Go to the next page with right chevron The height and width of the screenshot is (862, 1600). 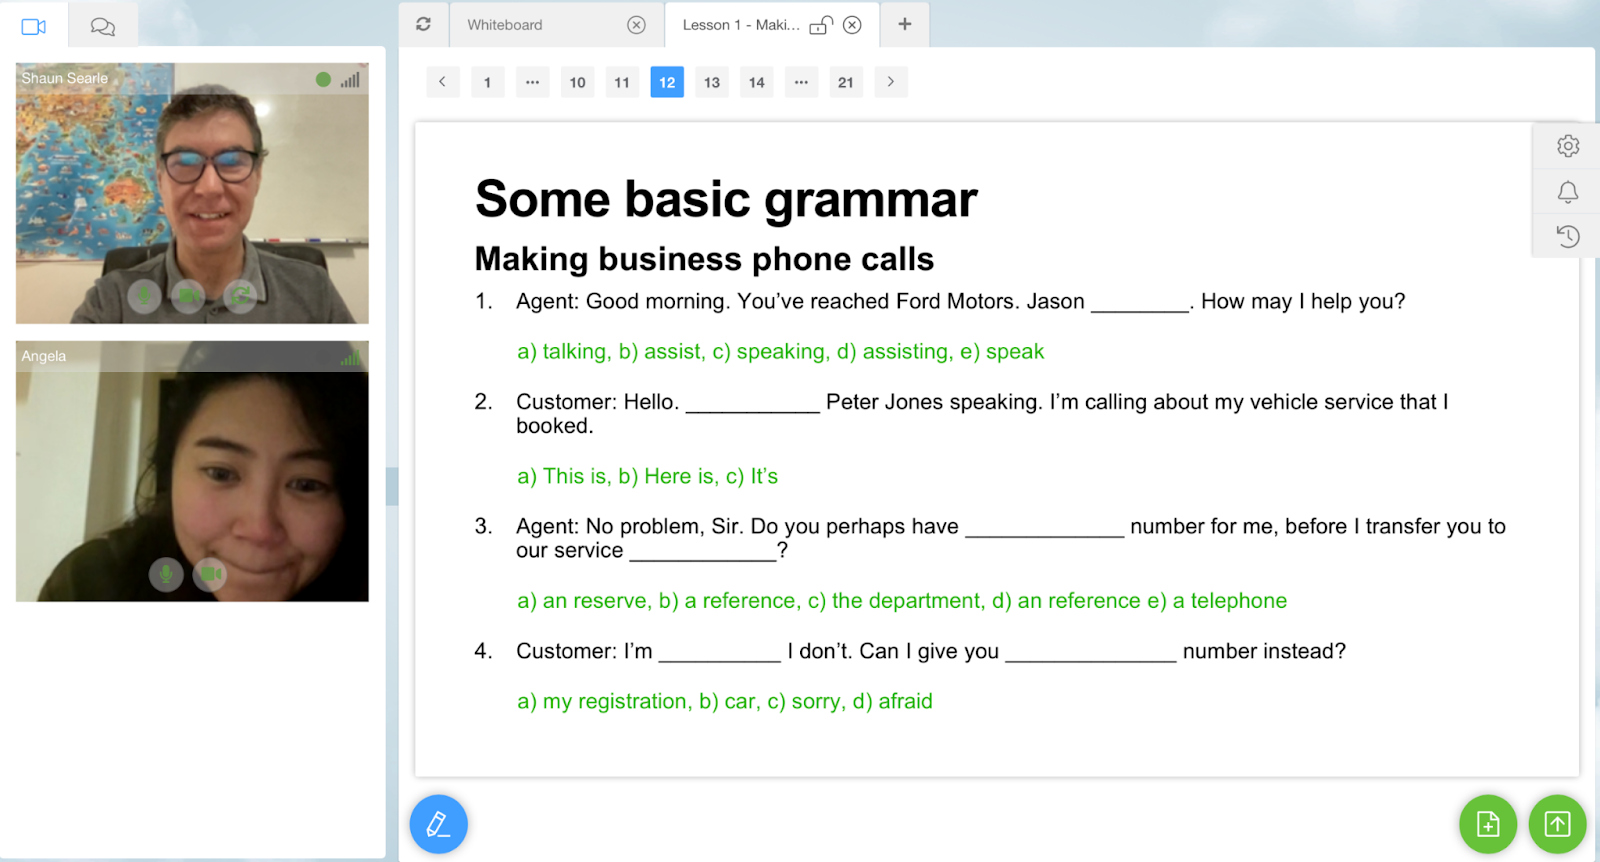[890, 82]
